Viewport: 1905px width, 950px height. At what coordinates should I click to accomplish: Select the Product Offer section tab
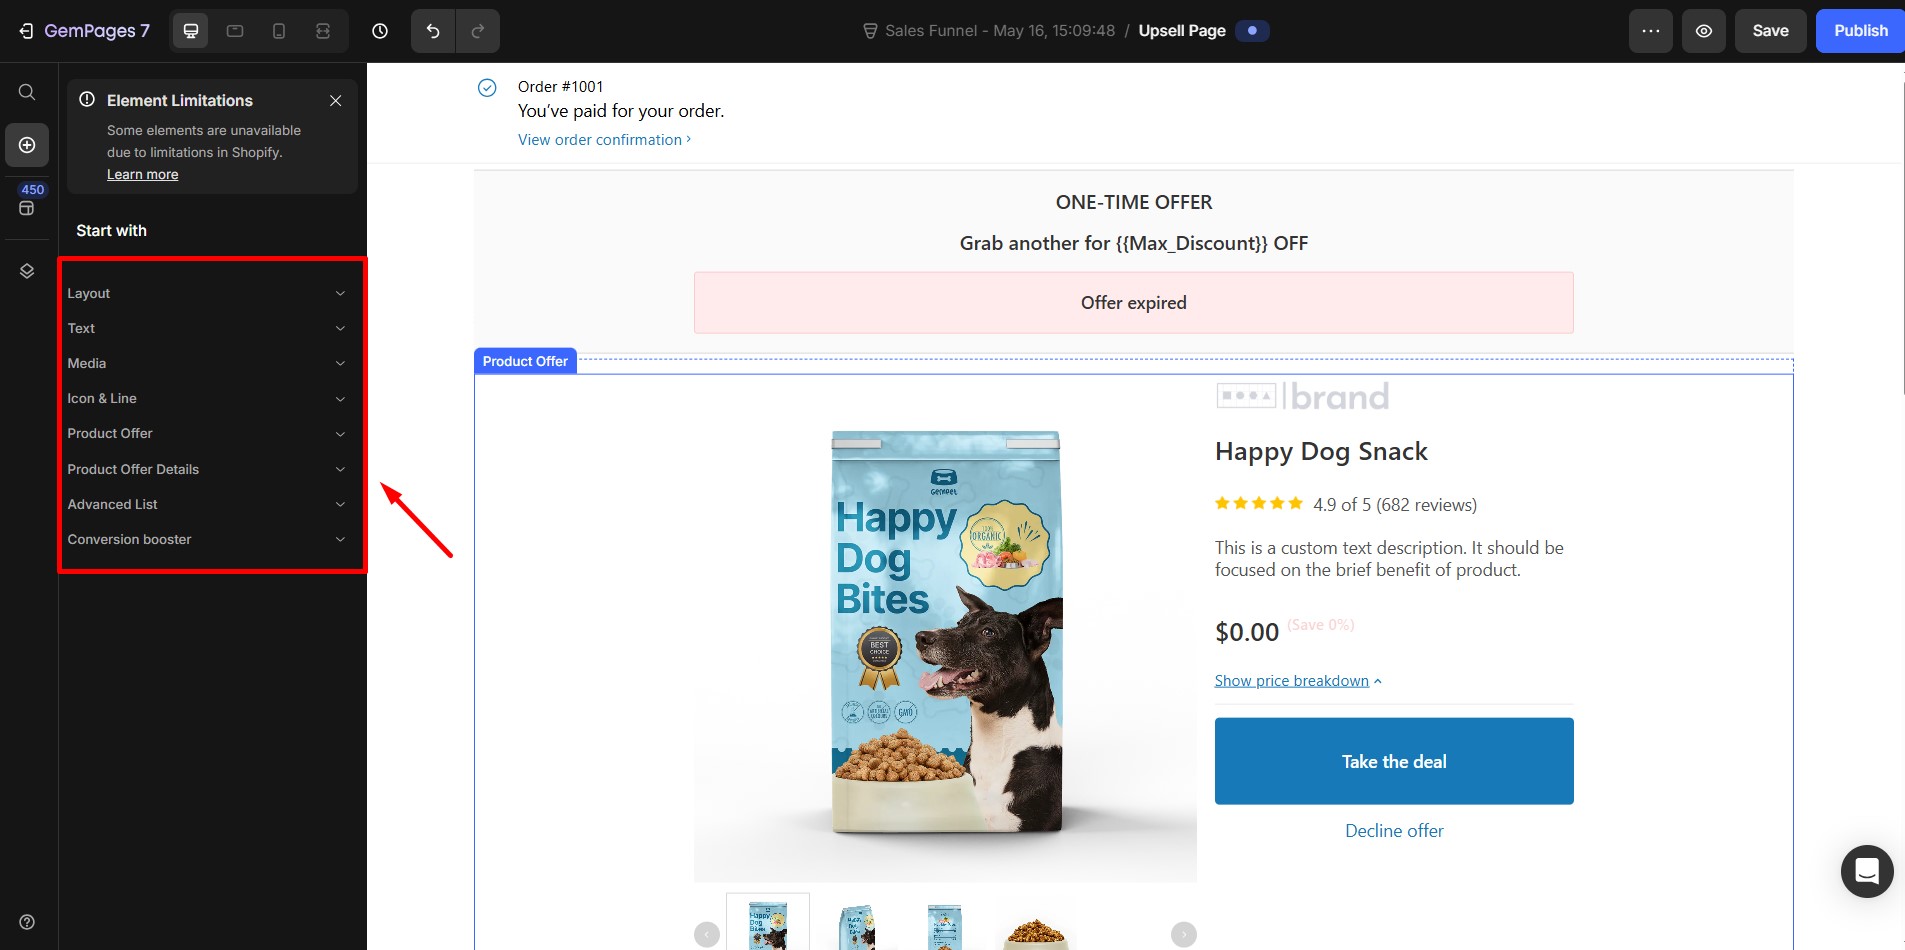click(525, 361)
